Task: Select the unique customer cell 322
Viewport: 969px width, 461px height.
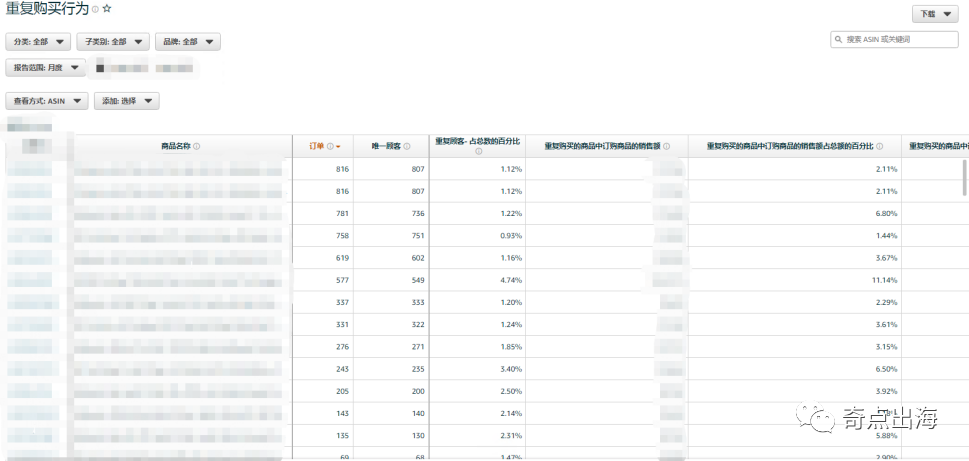Action: (418, 324)
